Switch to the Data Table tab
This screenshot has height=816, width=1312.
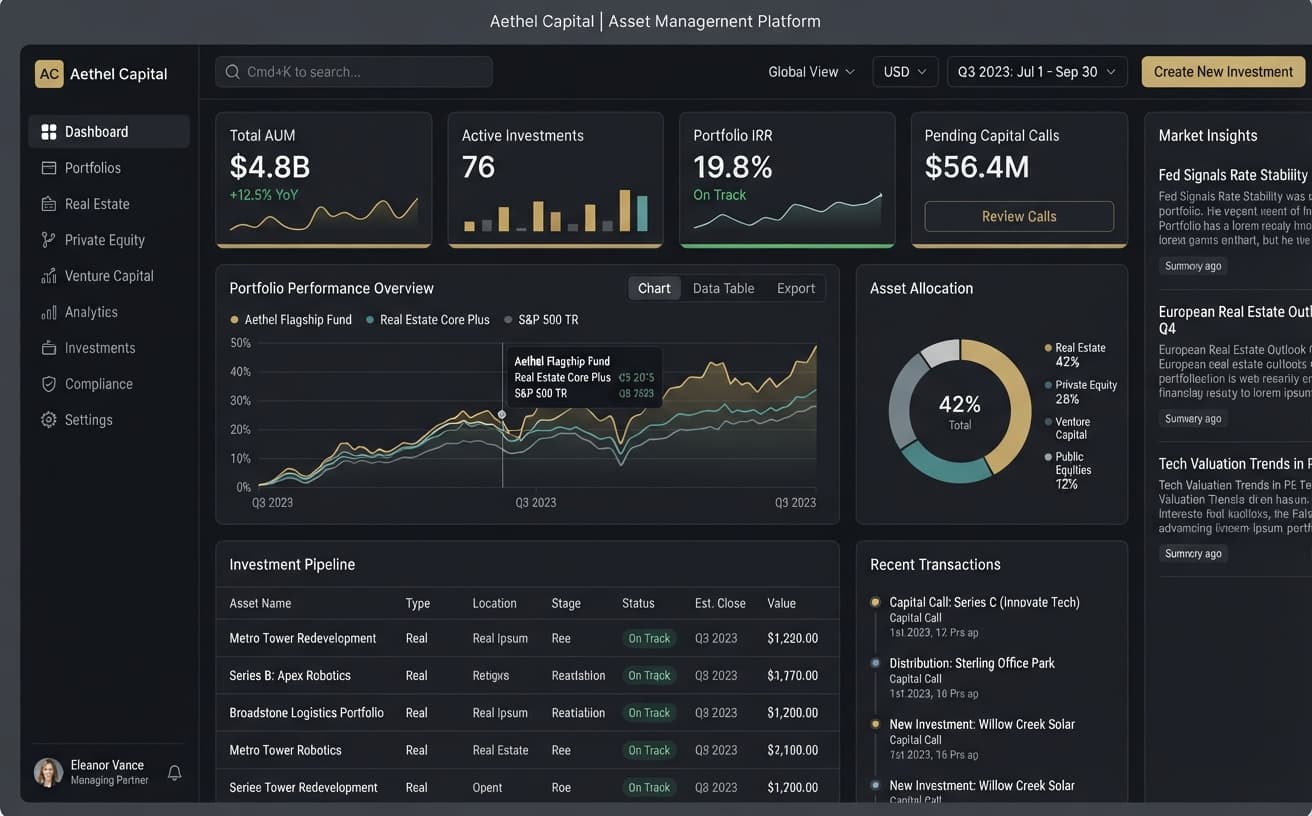click(723, 288)
